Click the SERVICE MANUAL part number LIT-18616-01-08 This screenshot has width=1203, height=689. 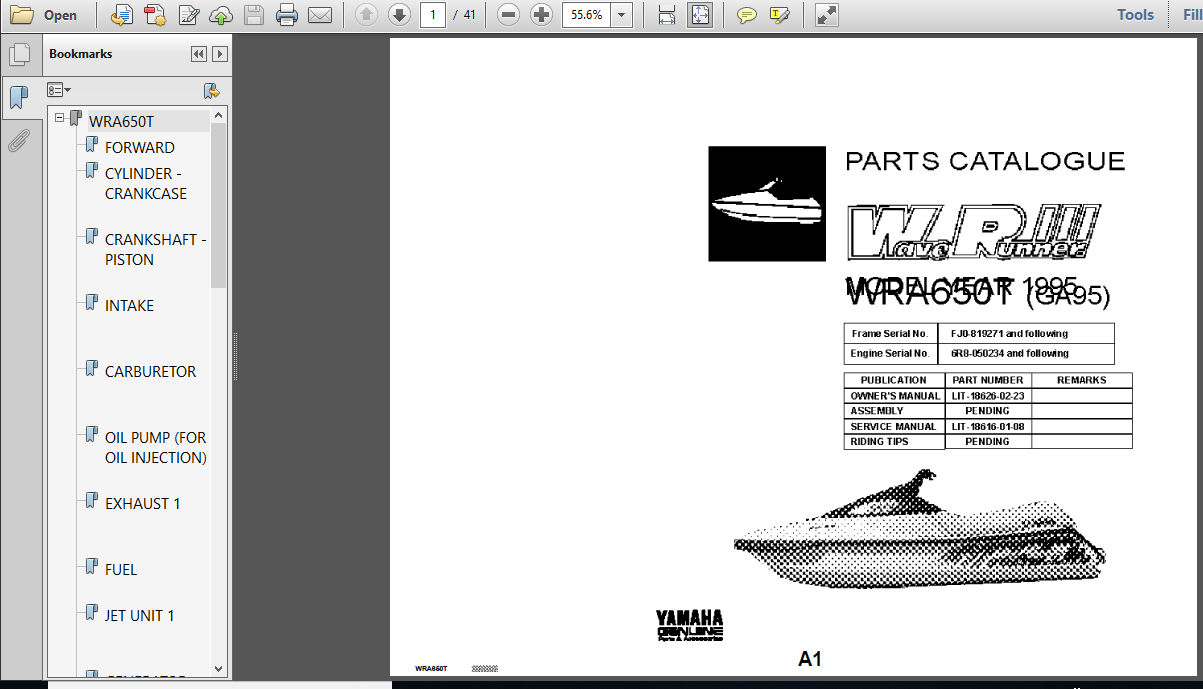coord(988,426)
